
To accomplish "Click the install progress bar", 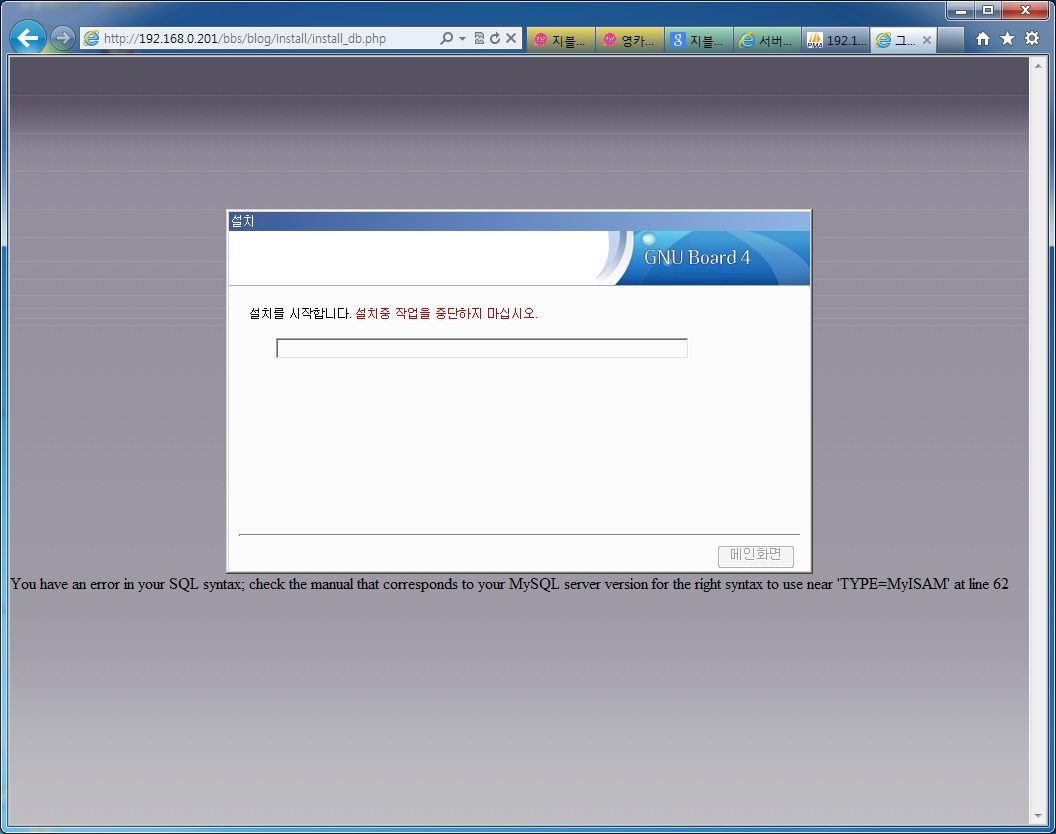I will [482, 348].
